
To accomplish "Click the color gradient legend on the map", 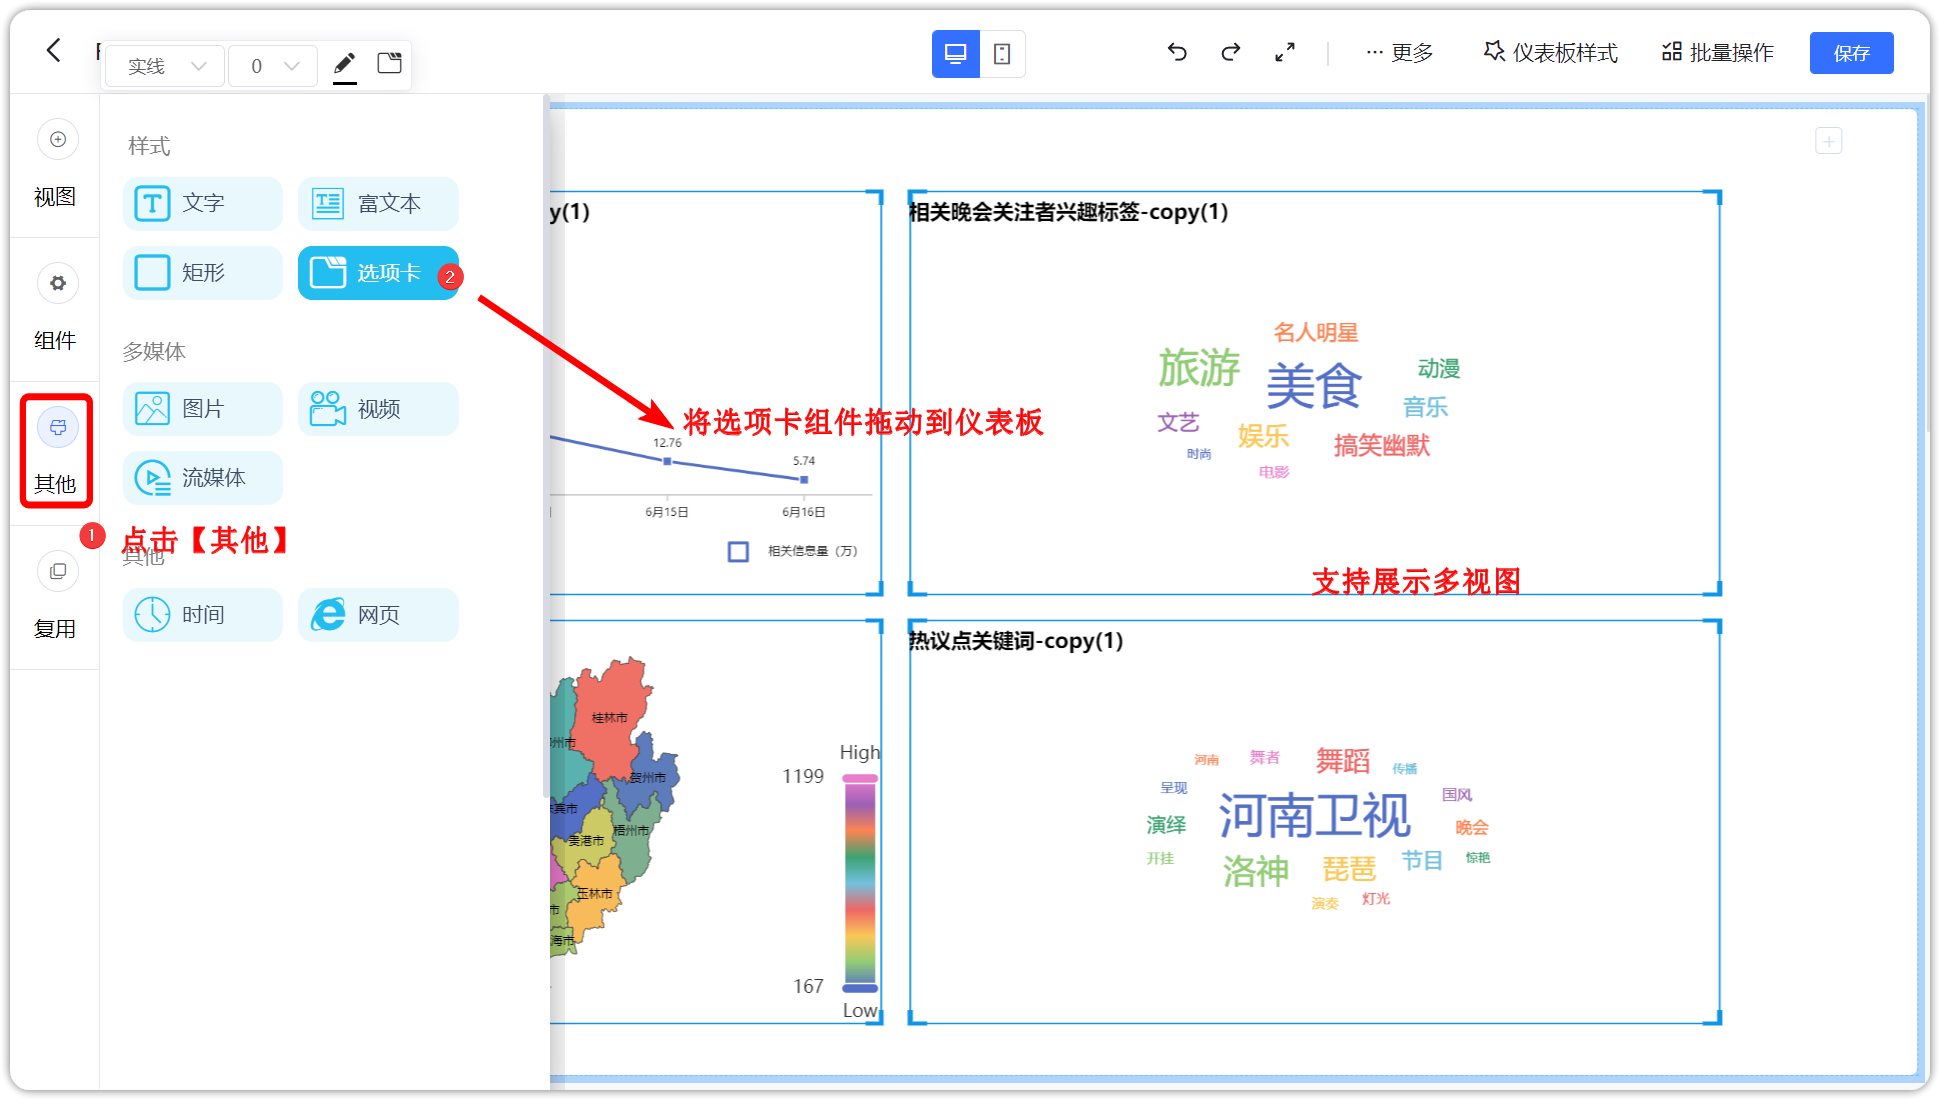I will click(x=858, y=880).
